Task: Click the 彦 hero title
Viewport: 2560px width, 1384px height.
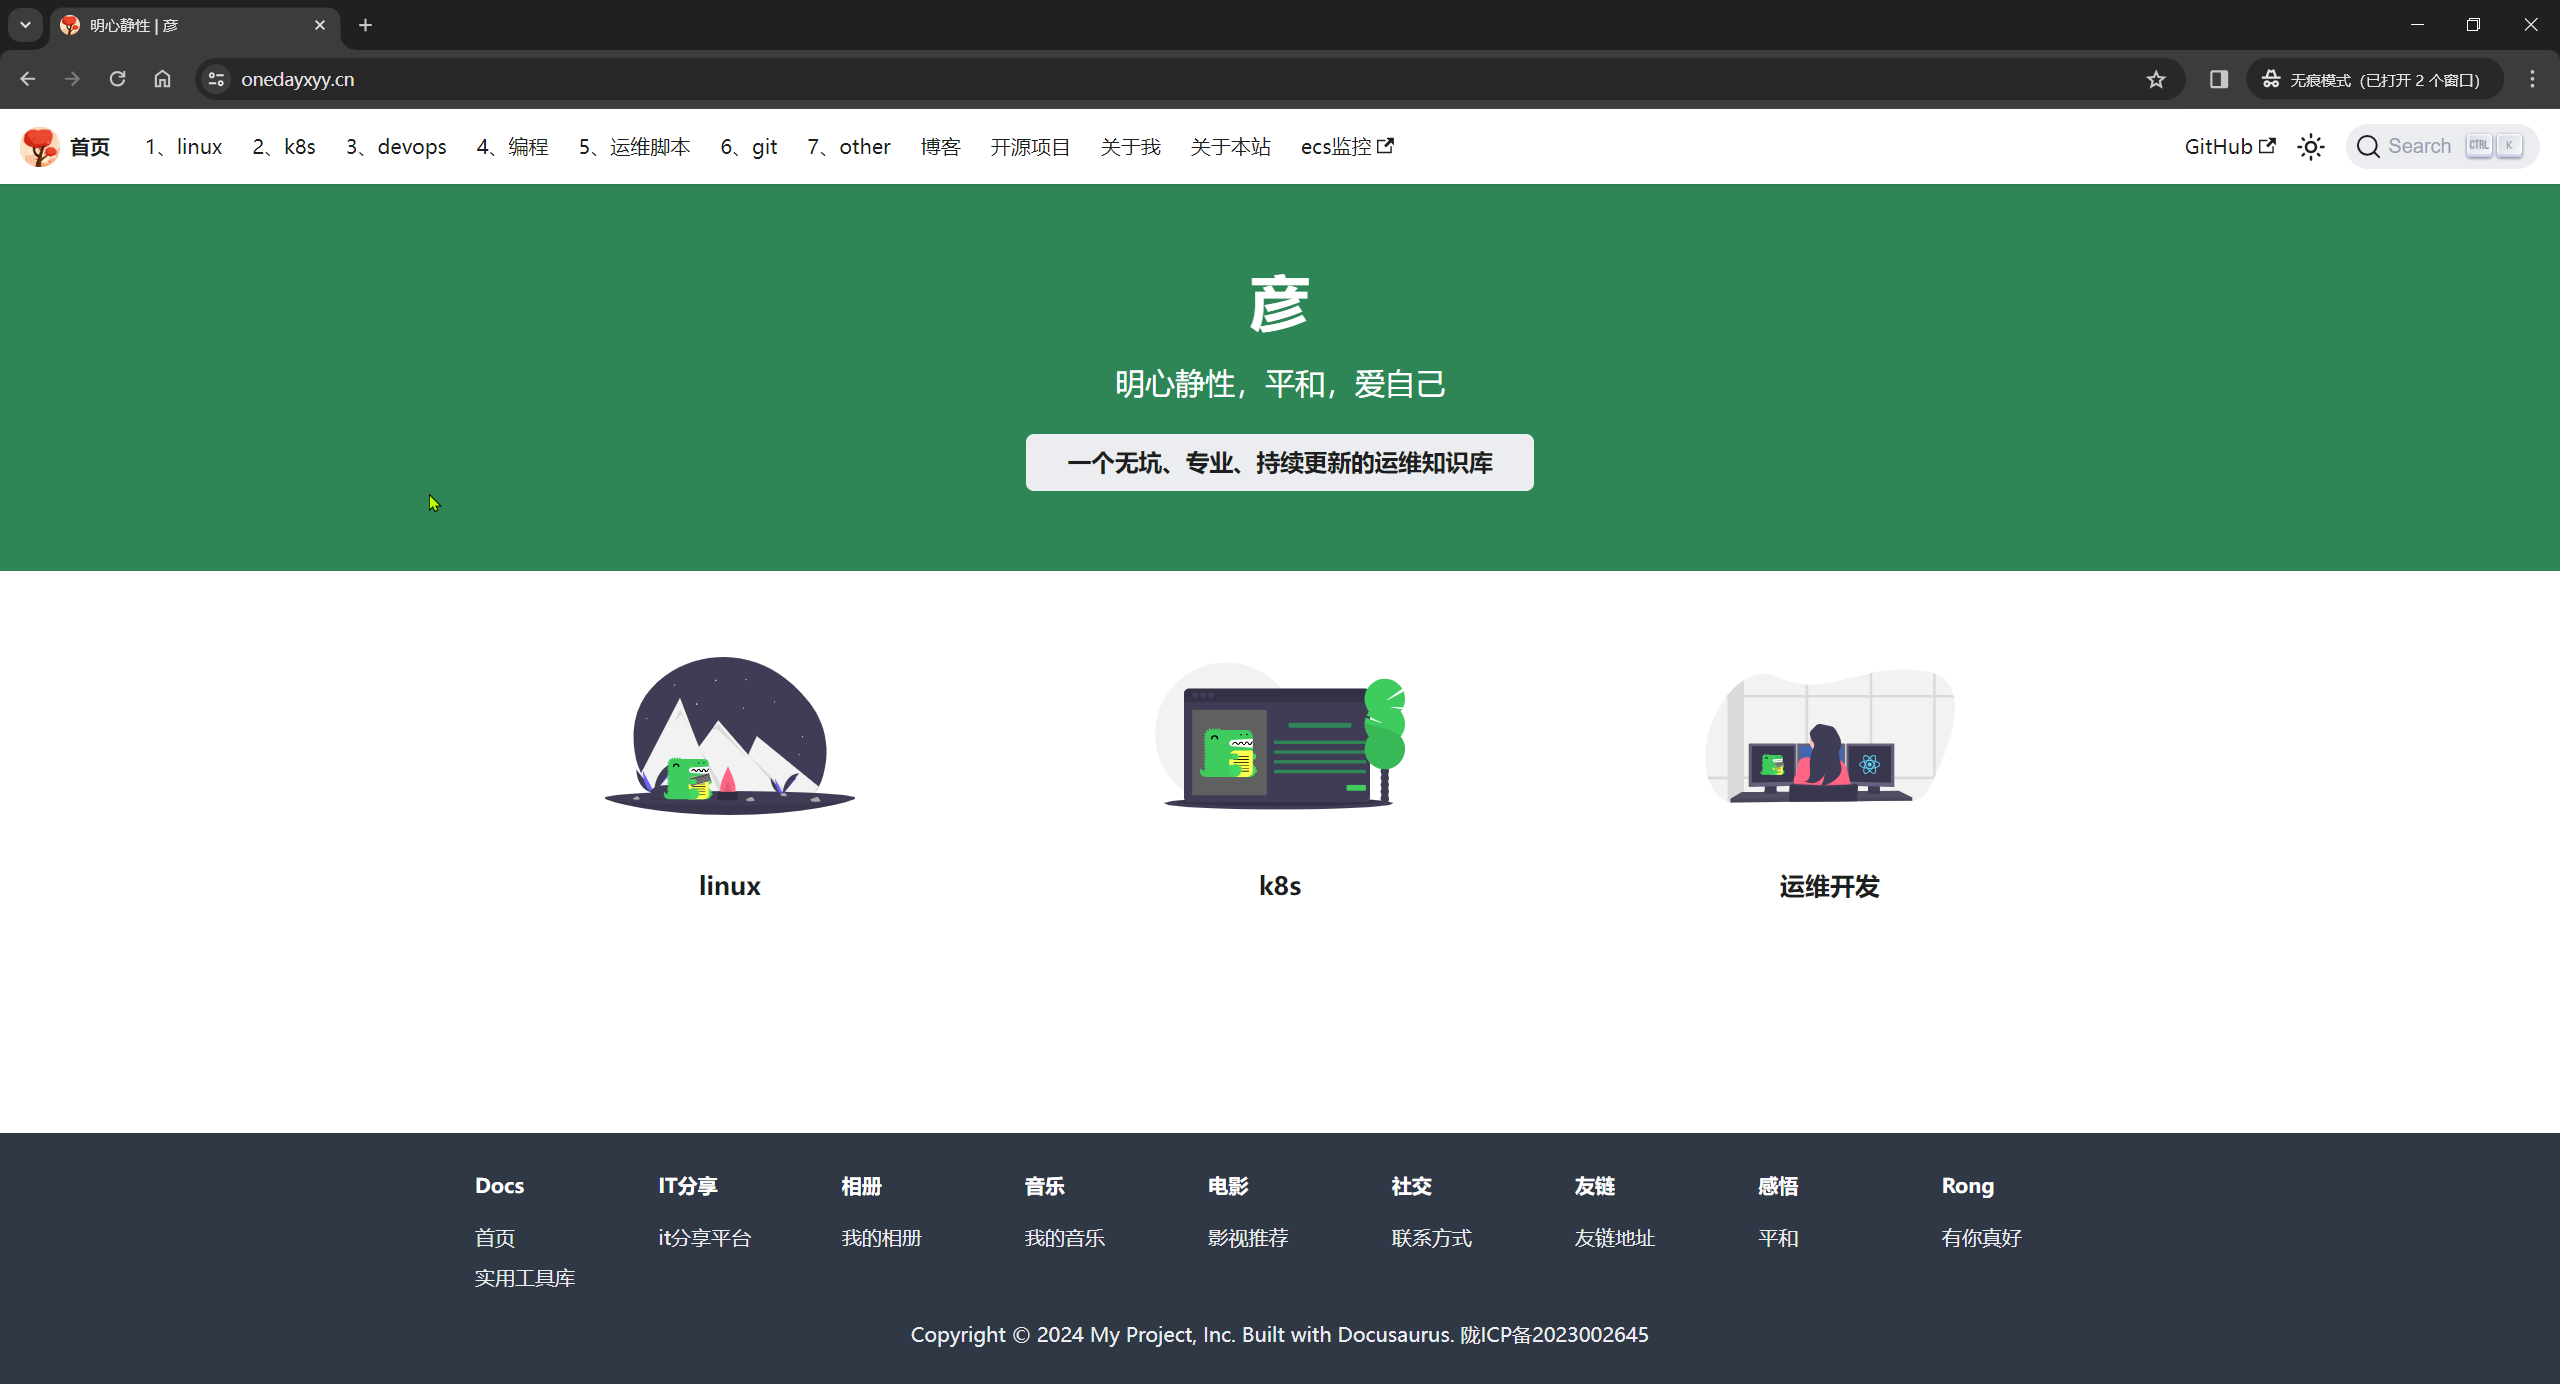Action: tap(1279, 304)
